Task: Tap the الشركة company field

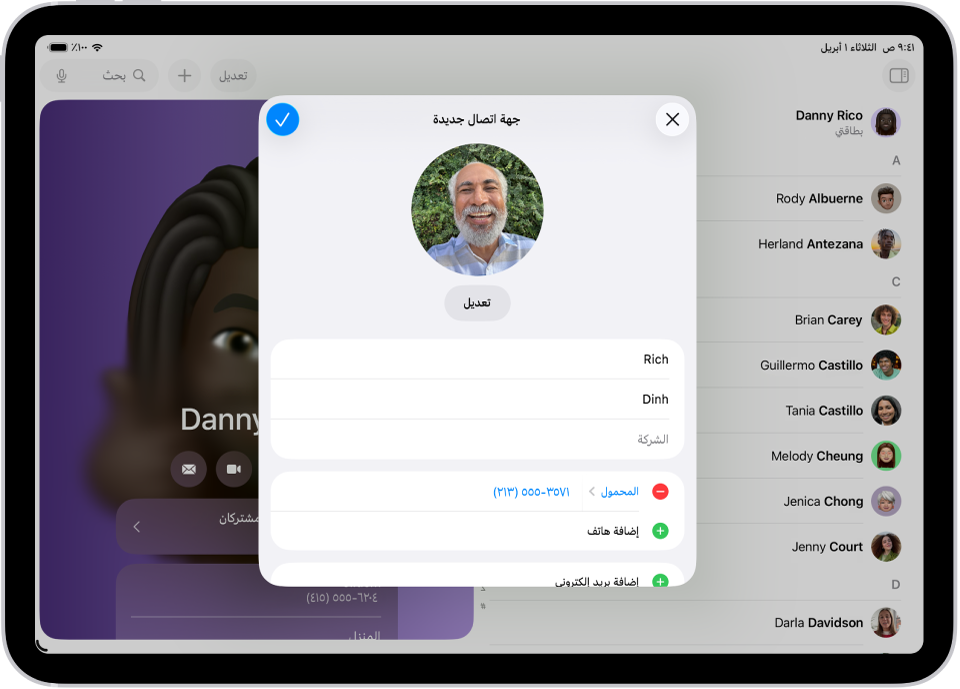Action: pyautogui.click(x=477, y=439)
